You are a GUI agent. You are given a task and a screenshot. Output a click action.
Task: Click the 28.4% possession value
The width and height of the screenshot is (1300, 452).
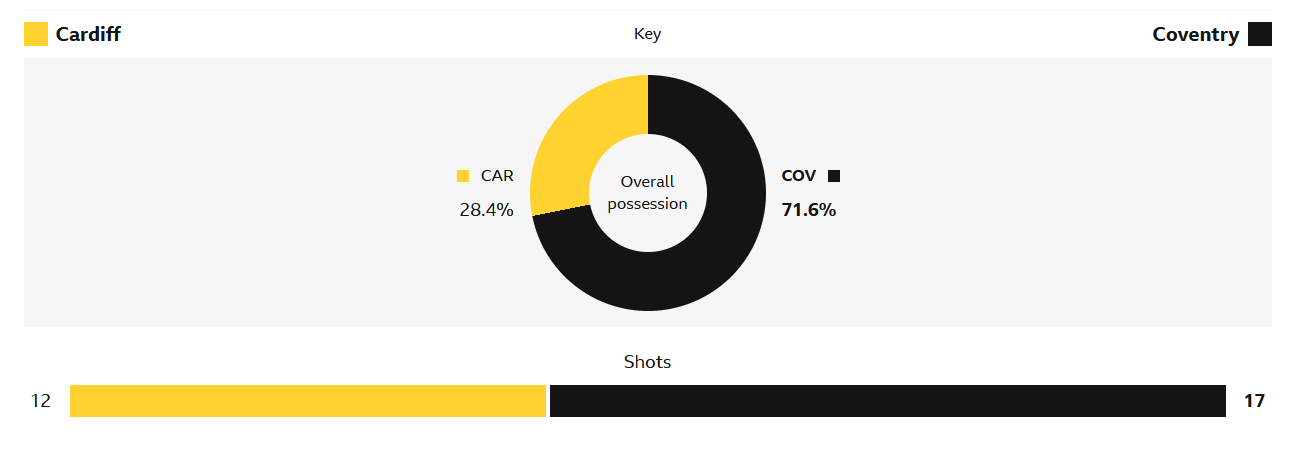coord(486,210)
